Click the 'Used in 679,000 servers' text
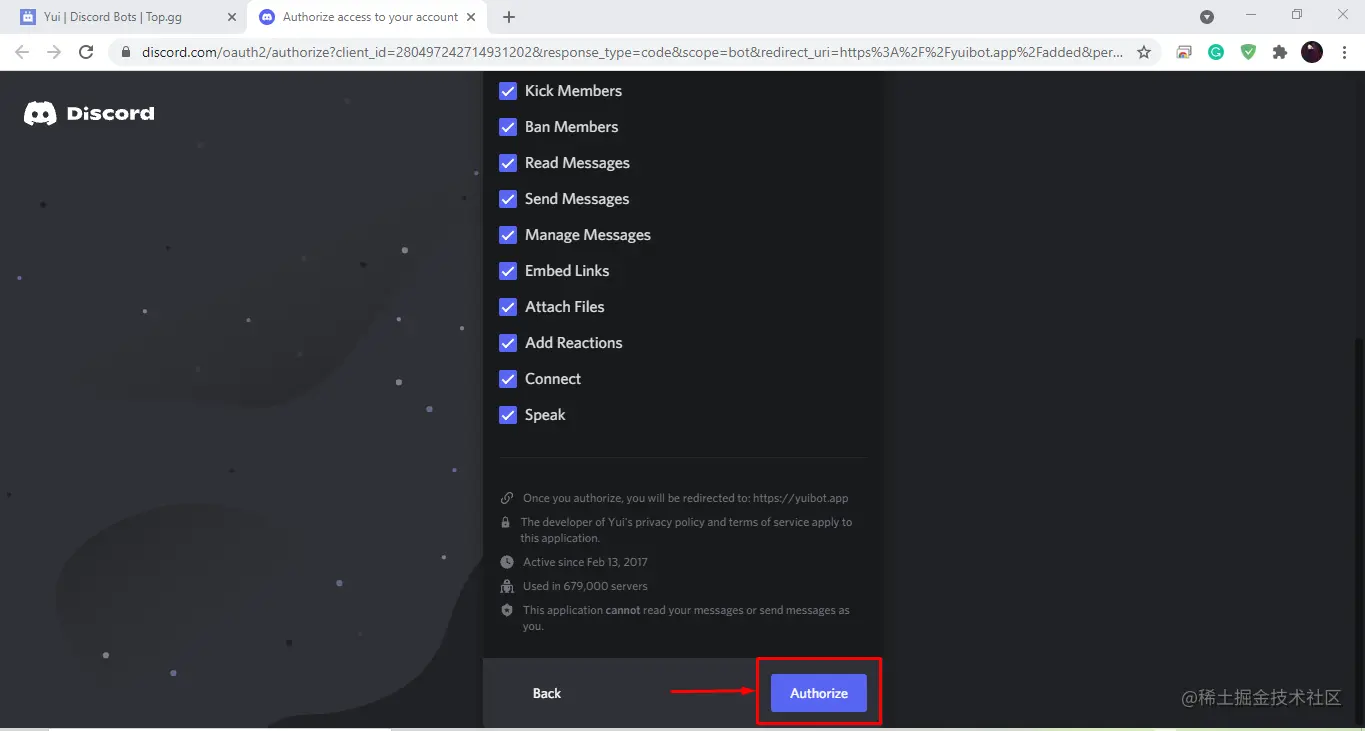 click(x=585, y=586)
